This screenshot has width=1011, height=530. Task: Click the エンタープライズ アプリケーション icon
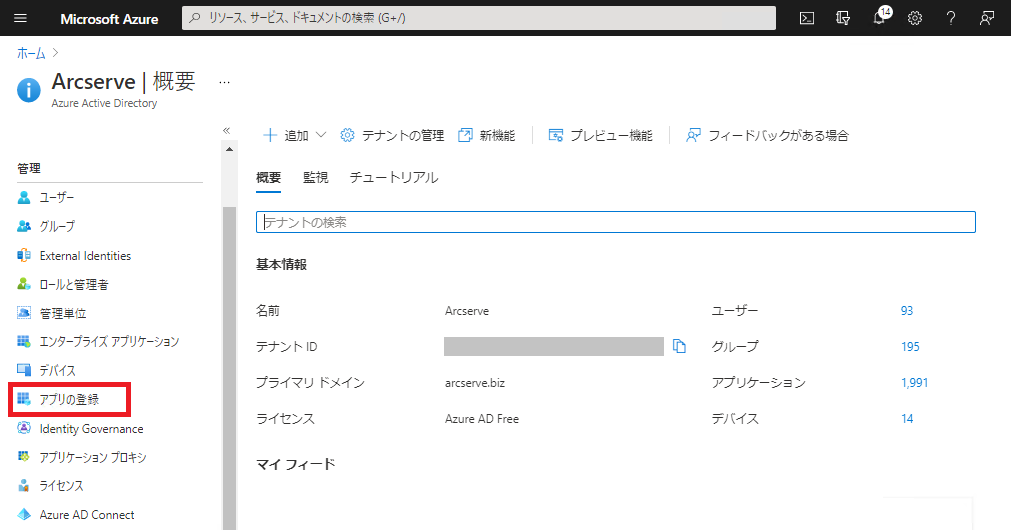pyautogui.click(x=24, y=342)
